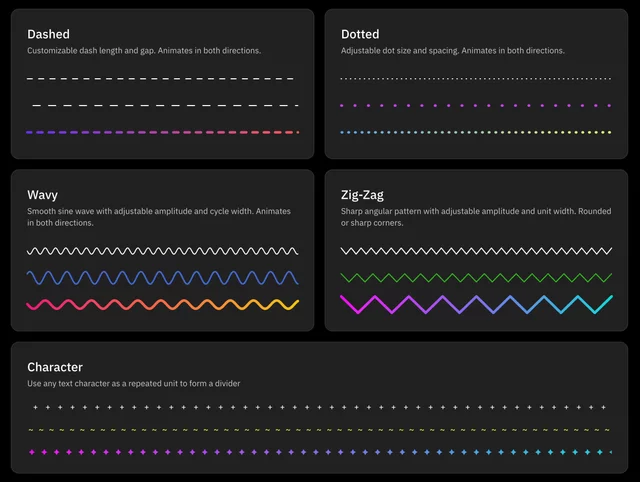Select the fine white dotted divider
The width and height of the screenshot is (640, 482).
(476, 78)
